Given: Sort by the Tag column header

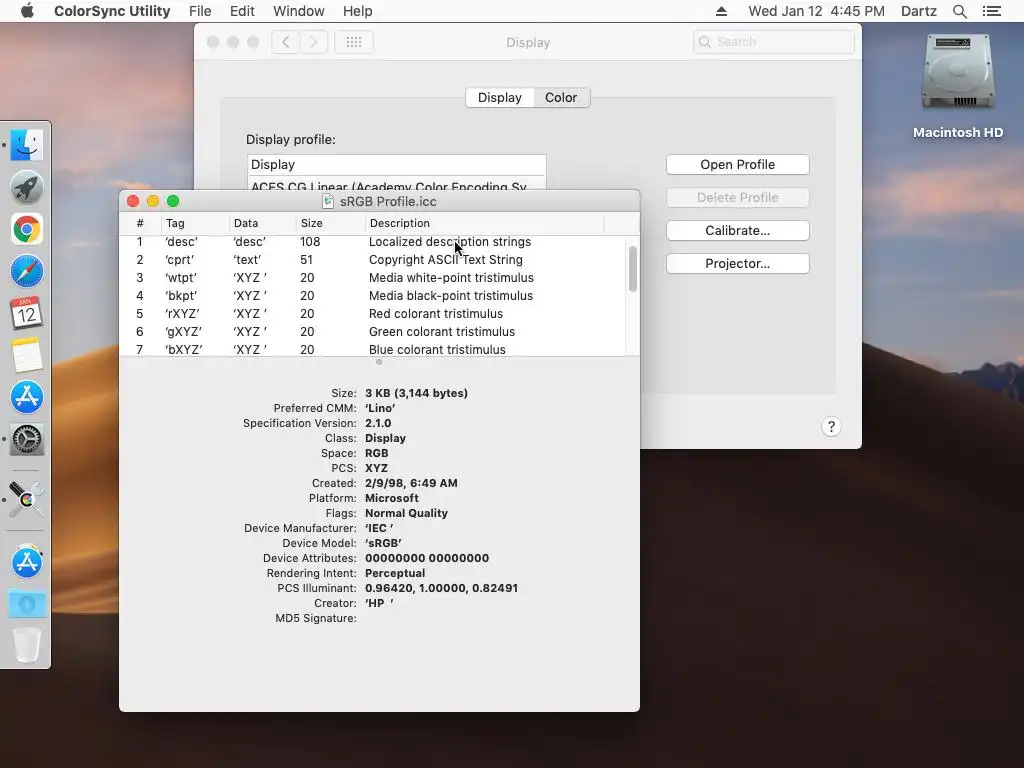Looking at the screenshot, I should pos(195,223).
